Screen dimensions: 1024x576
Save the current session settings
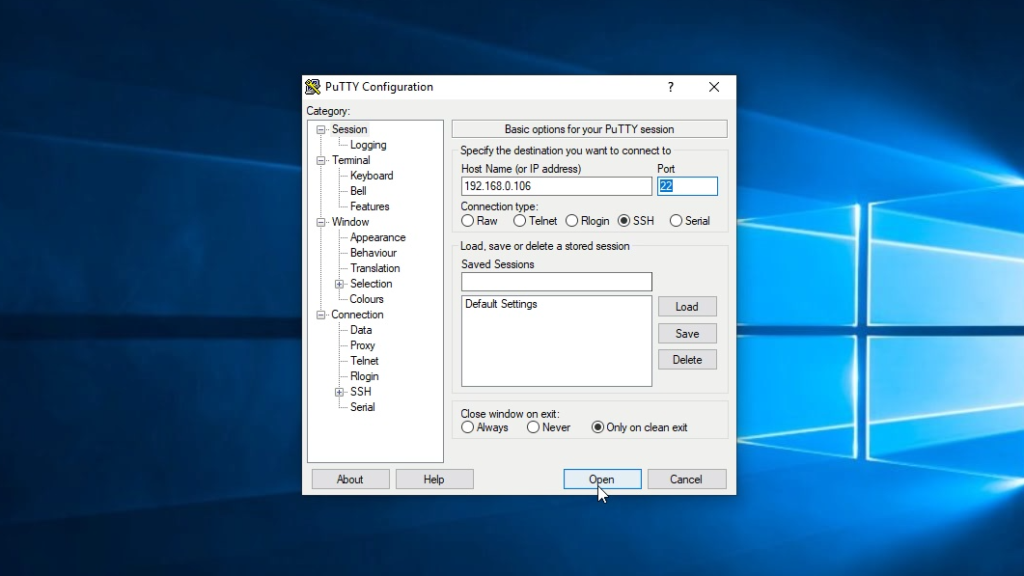click(x=687, y=334)
